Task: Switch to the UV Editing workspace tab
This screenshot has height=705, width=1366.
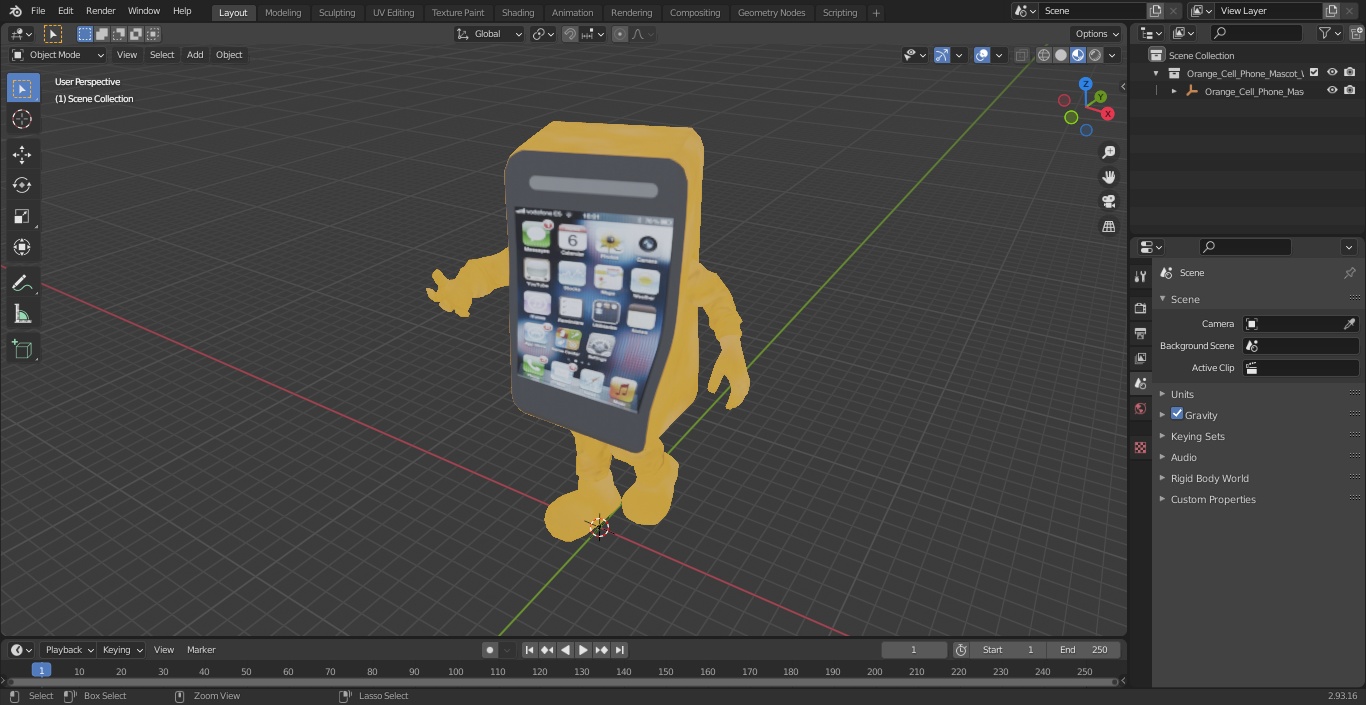Action: (x=393, y=12)
